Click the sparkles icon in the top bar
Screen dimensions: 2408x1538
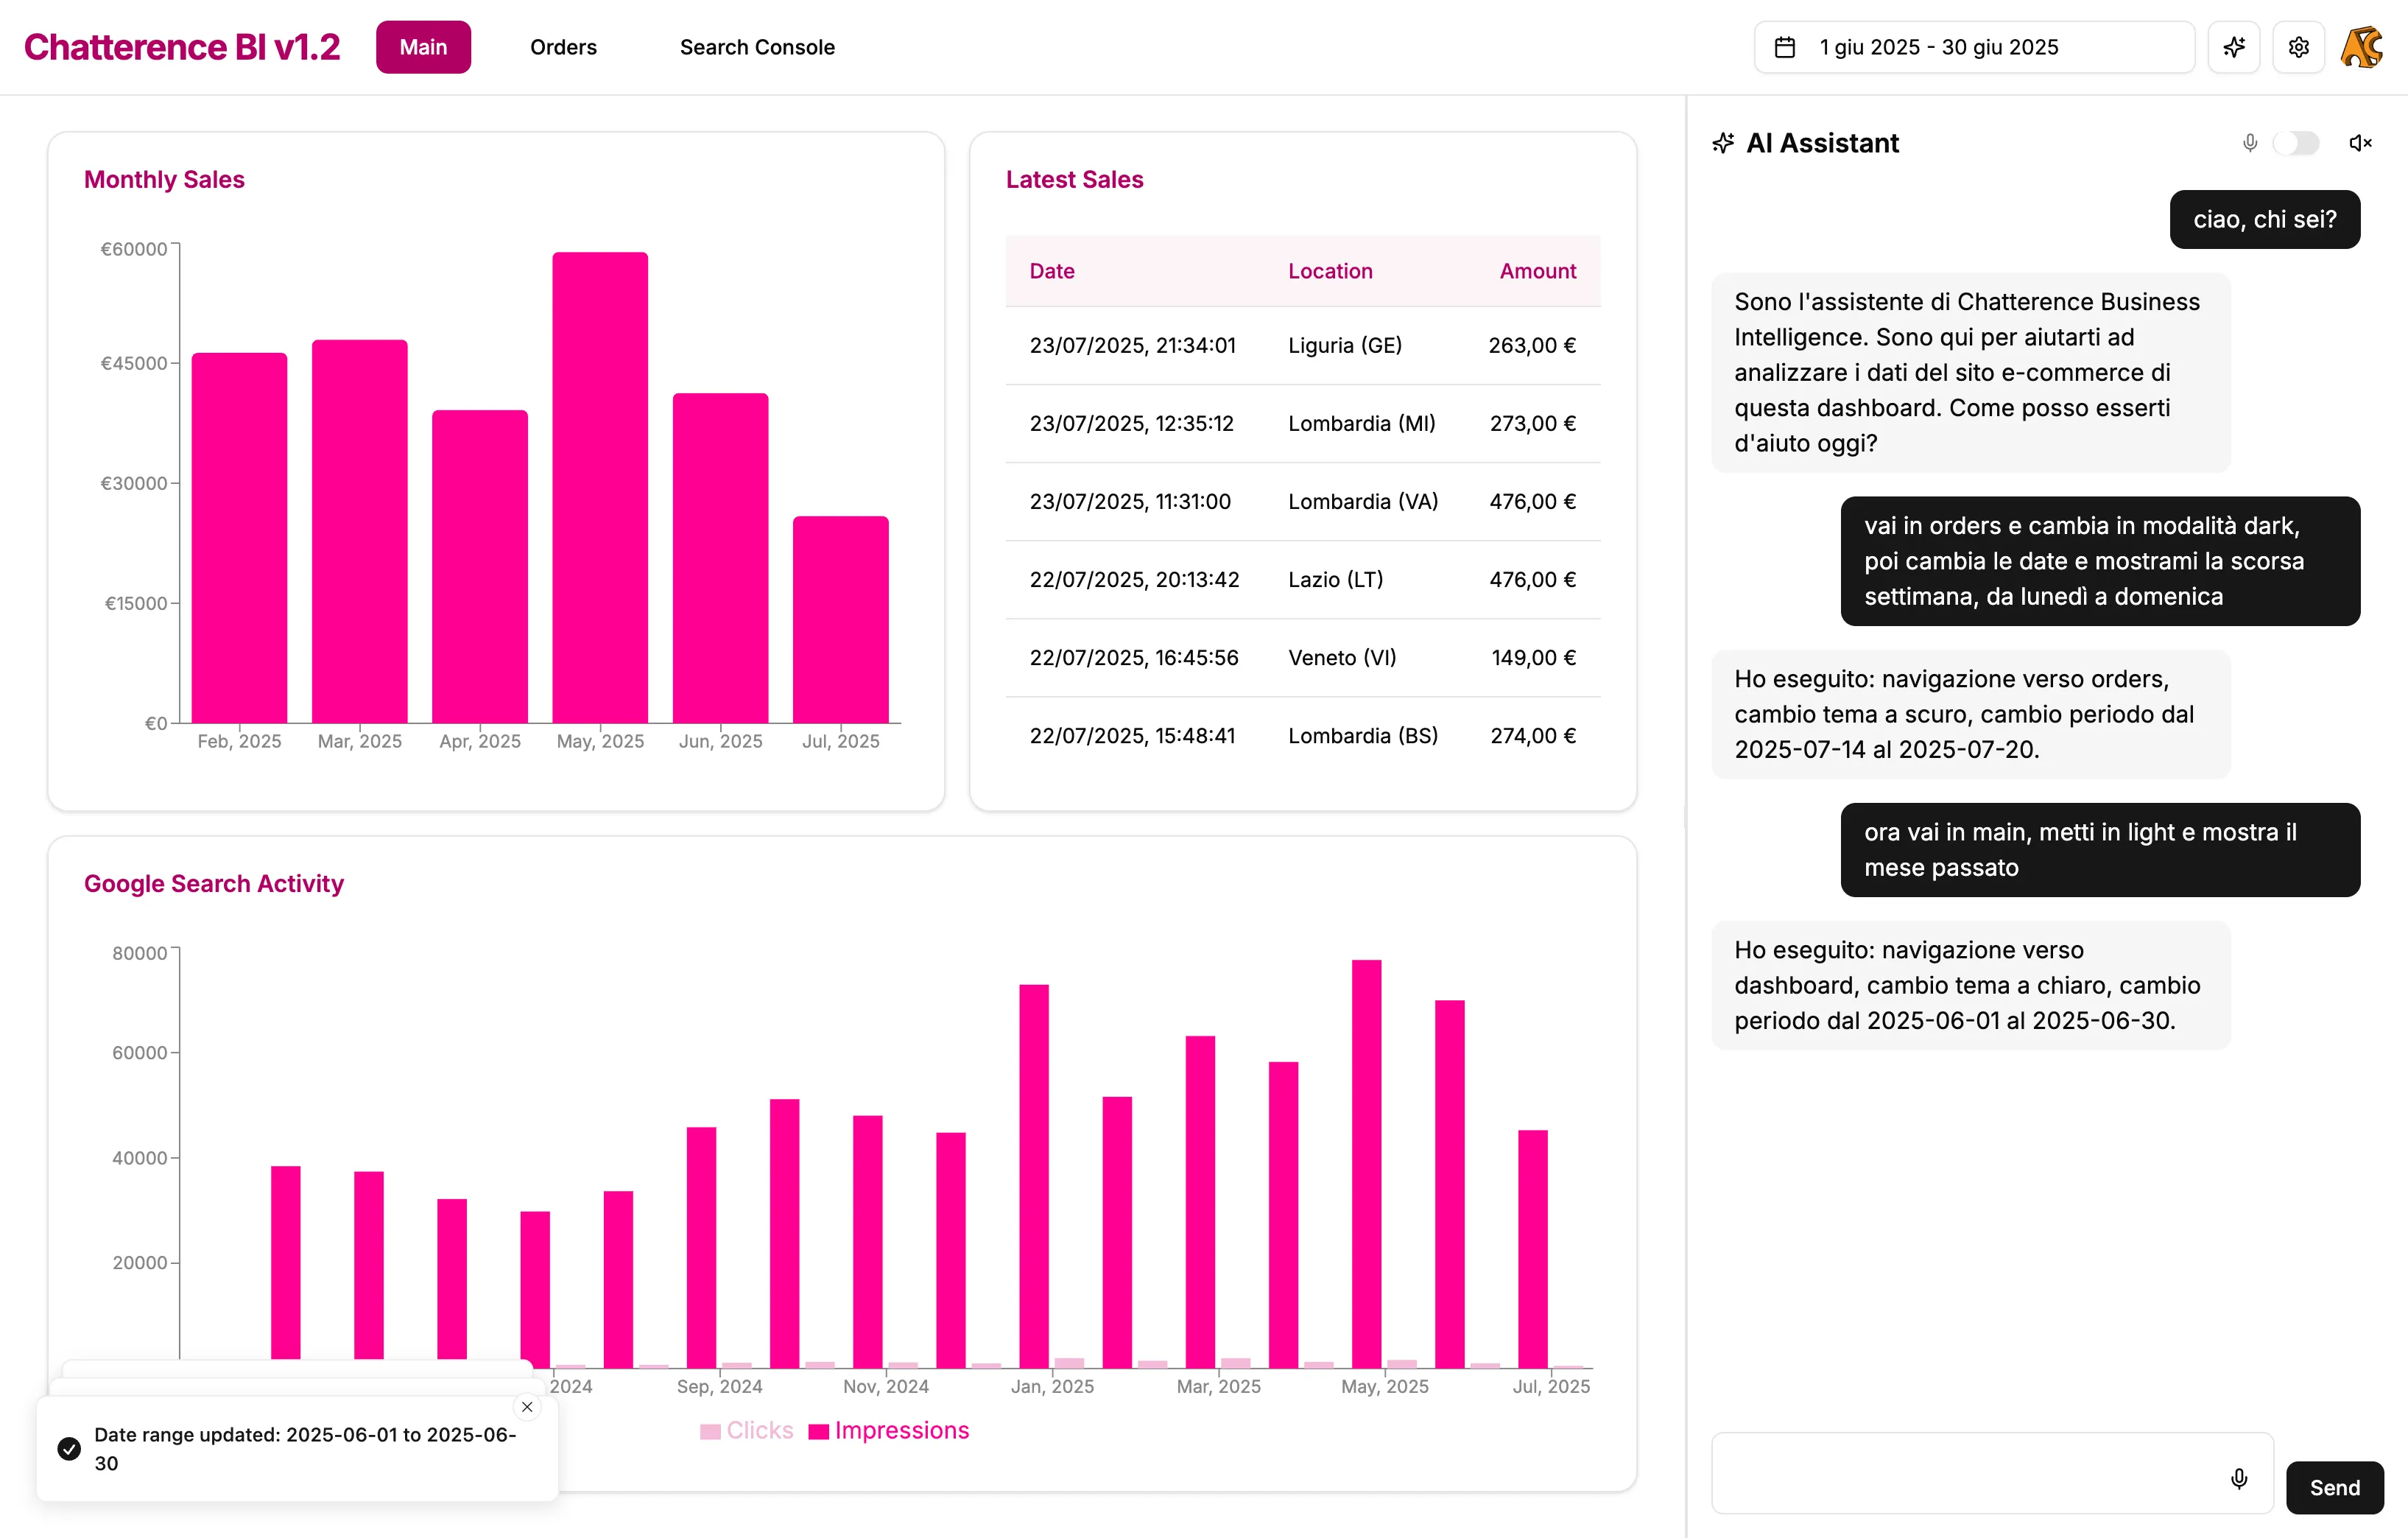2234,47
